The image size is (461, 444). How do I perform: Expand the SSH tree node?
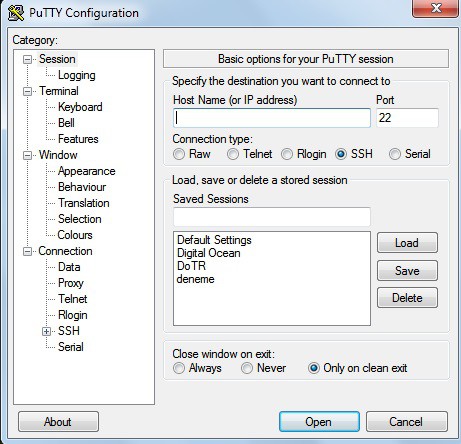click(46, 331)
